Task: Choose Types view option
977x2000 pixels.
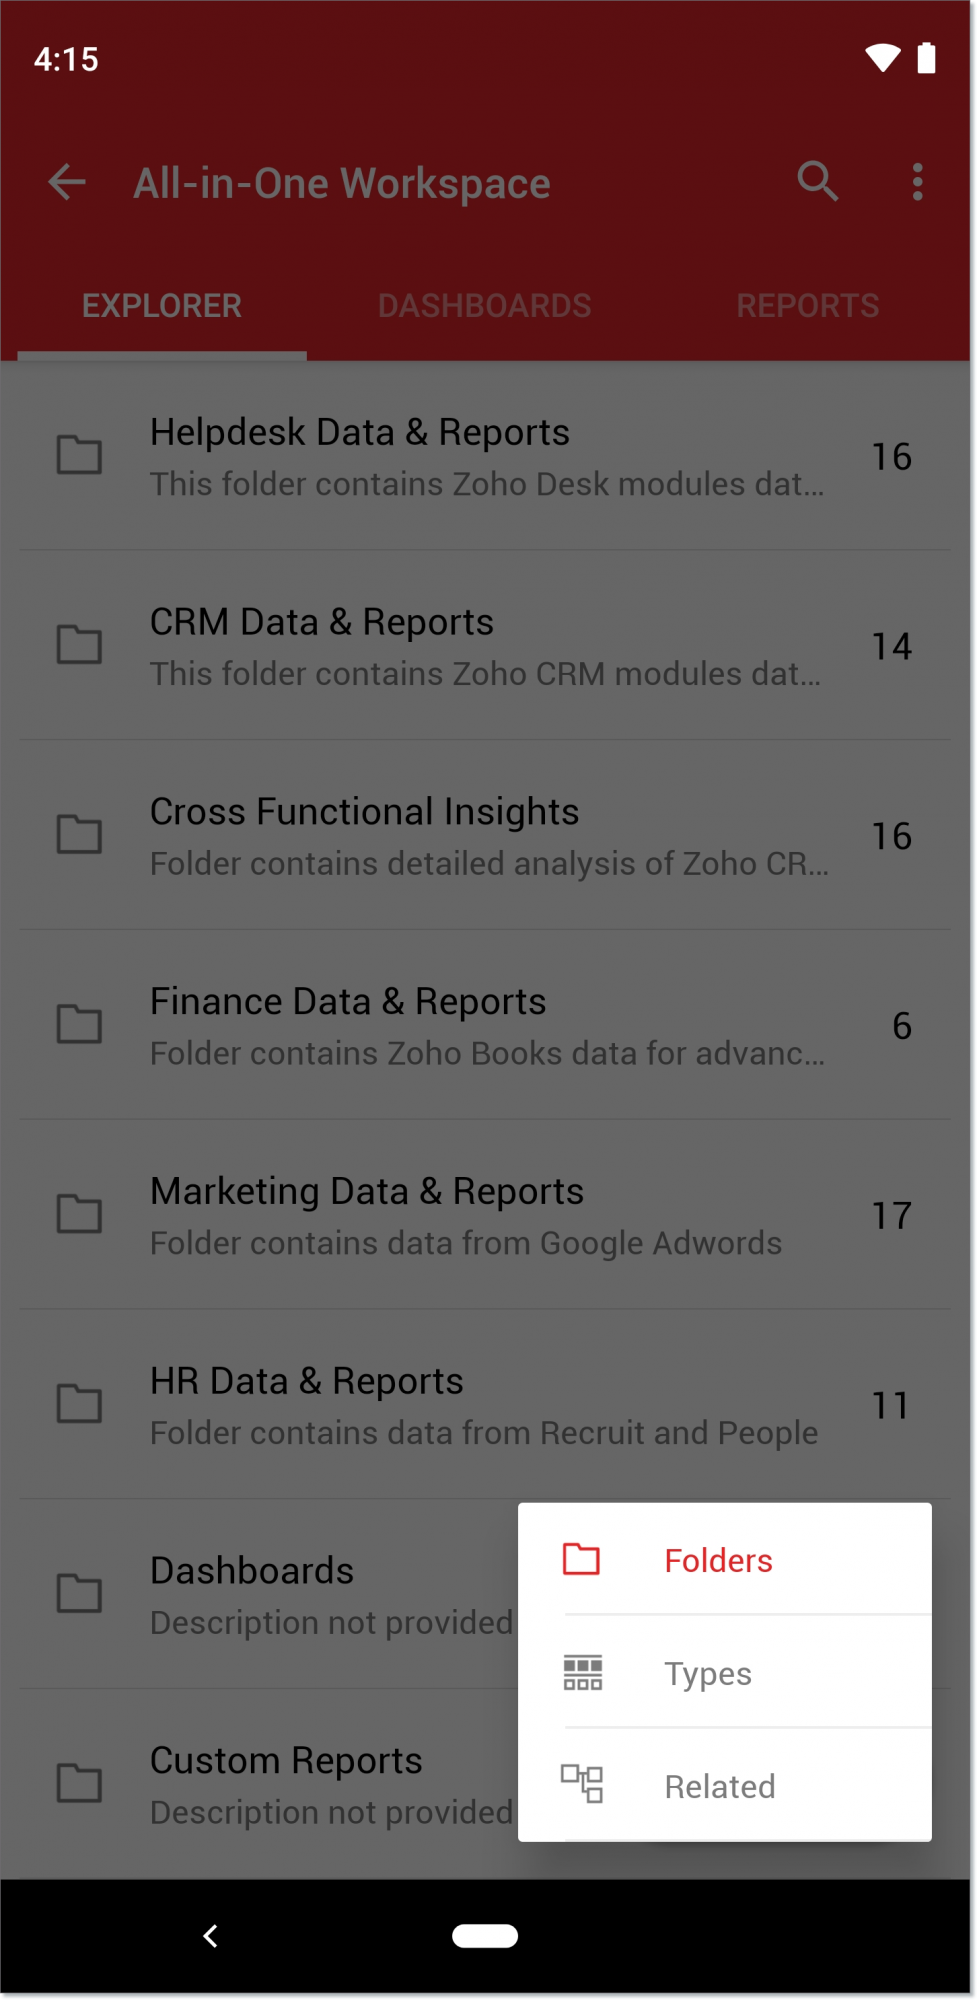Action: pos(708,1674)
